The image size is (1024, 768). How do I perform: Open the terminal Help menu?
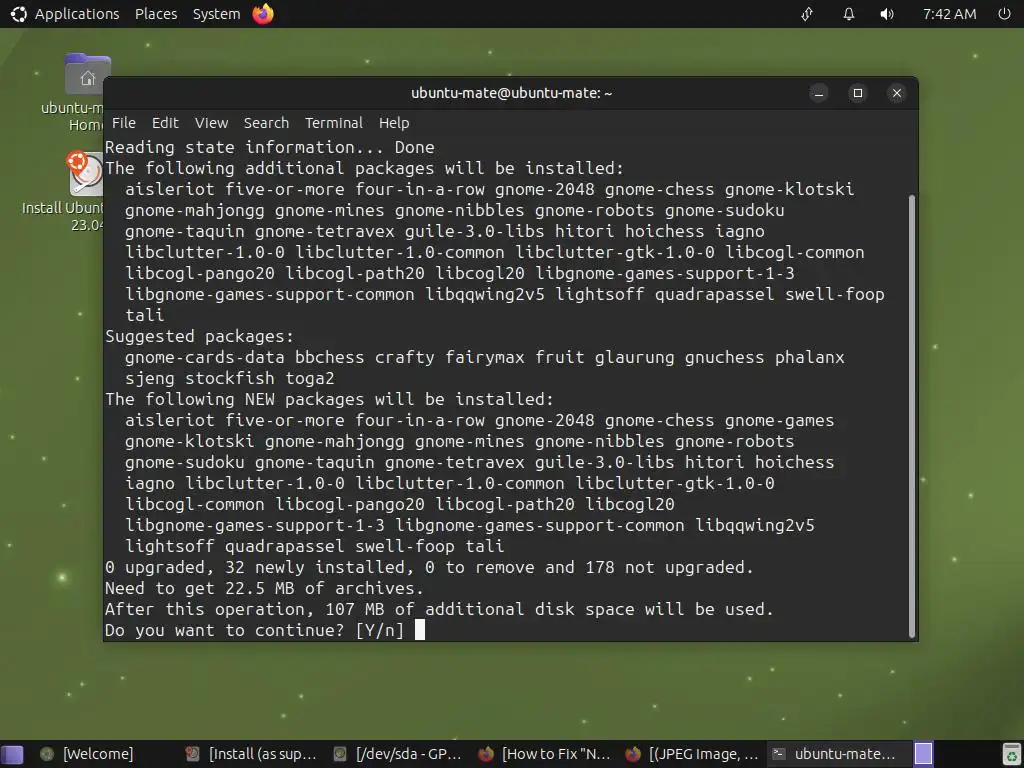click(x=394, y=123)
